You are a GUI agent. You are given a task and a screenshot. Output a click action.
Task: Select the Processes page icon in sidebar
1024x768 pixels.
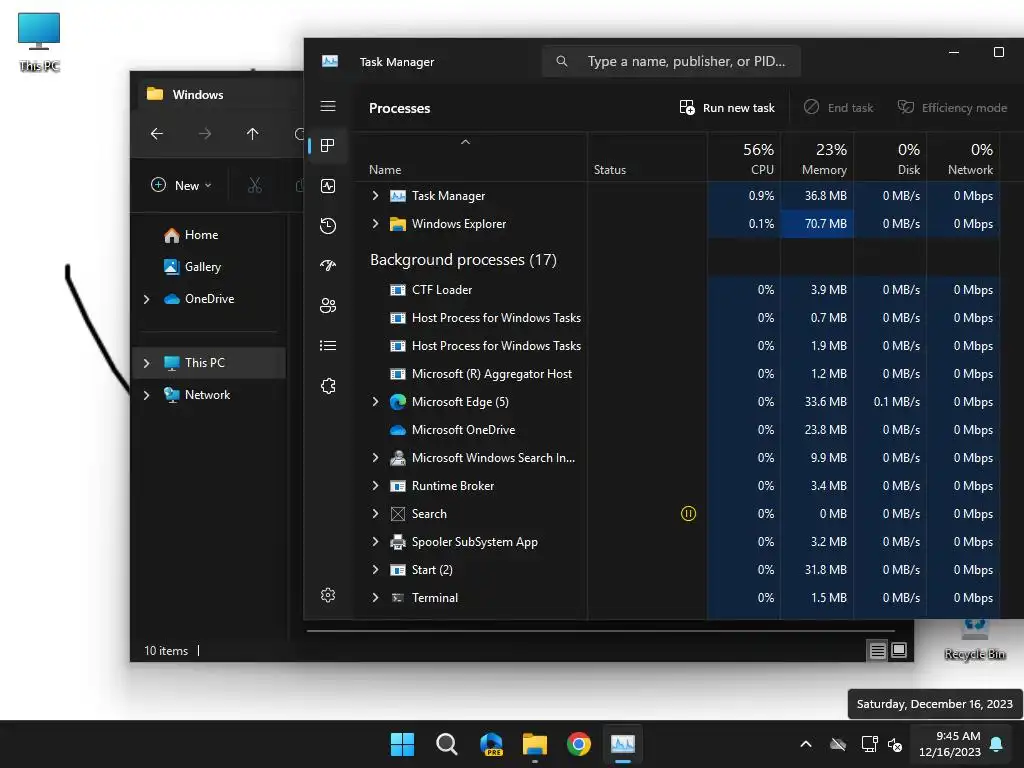[328, 145]
